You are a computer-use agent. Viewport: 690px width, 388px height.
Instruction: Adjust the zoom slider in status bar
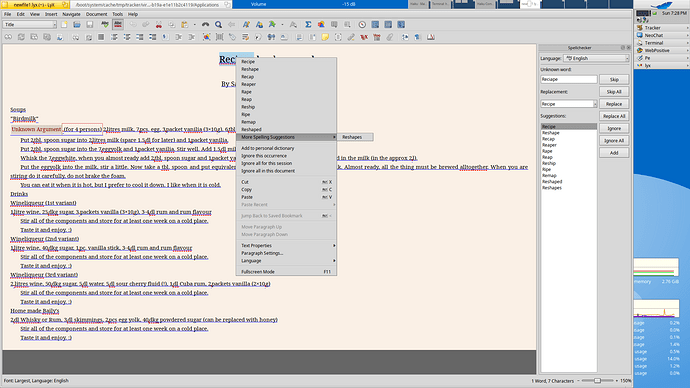[598, 381]
